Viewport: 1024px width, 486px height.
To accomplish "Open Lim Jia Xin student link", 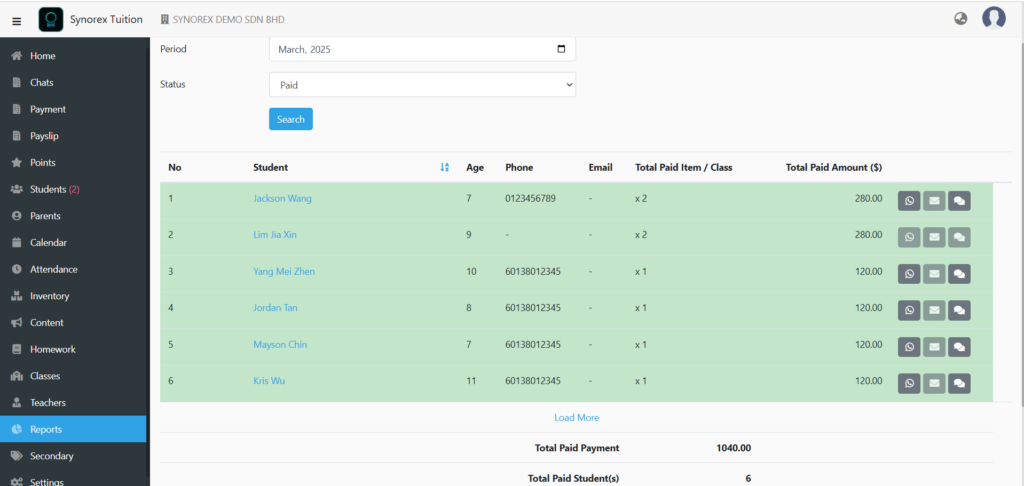I will coord(275,235).
